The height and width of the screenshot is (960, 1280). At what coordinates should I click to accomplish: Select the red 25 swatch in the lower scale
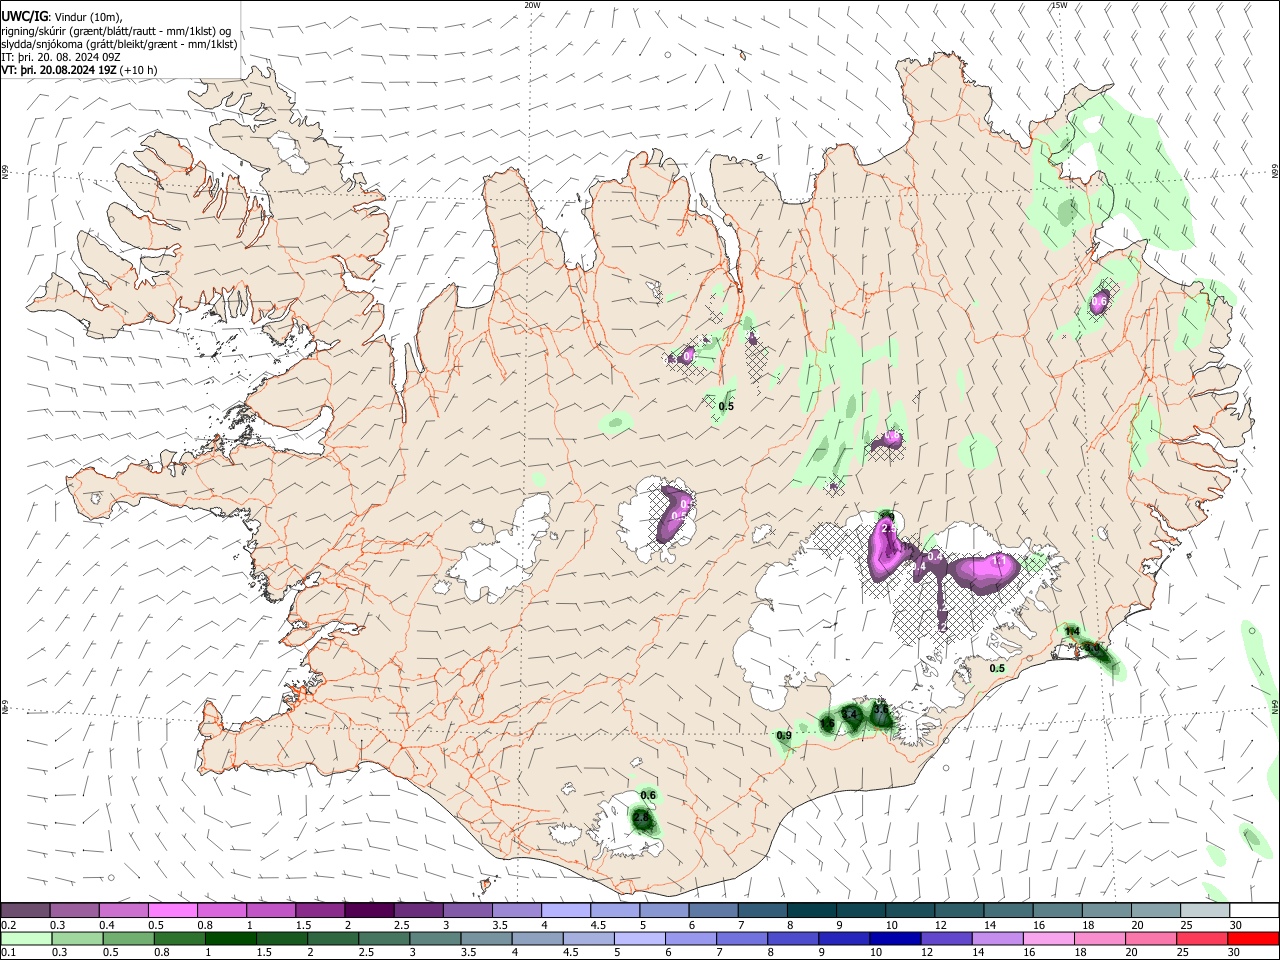pos(1201,938)
